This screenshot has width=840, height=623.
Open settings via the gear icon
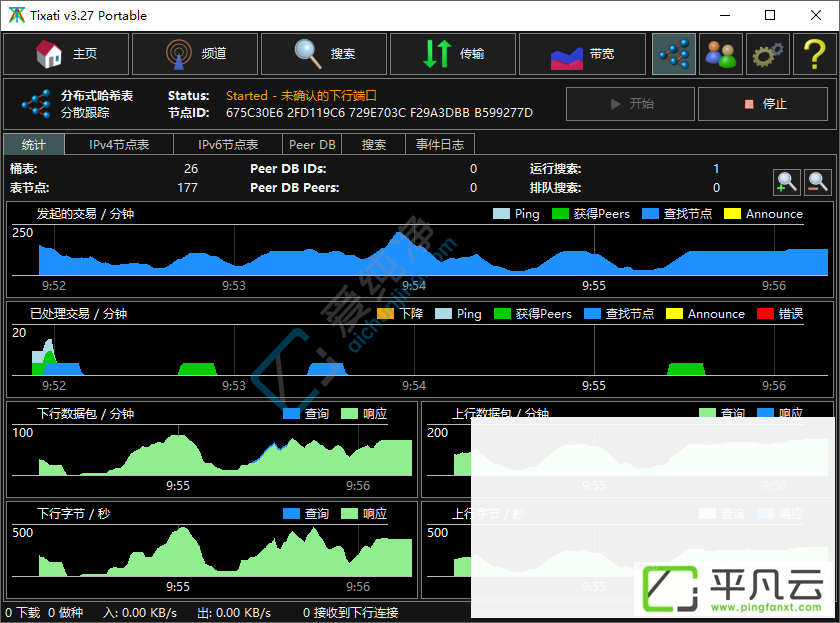pos(768,54)
